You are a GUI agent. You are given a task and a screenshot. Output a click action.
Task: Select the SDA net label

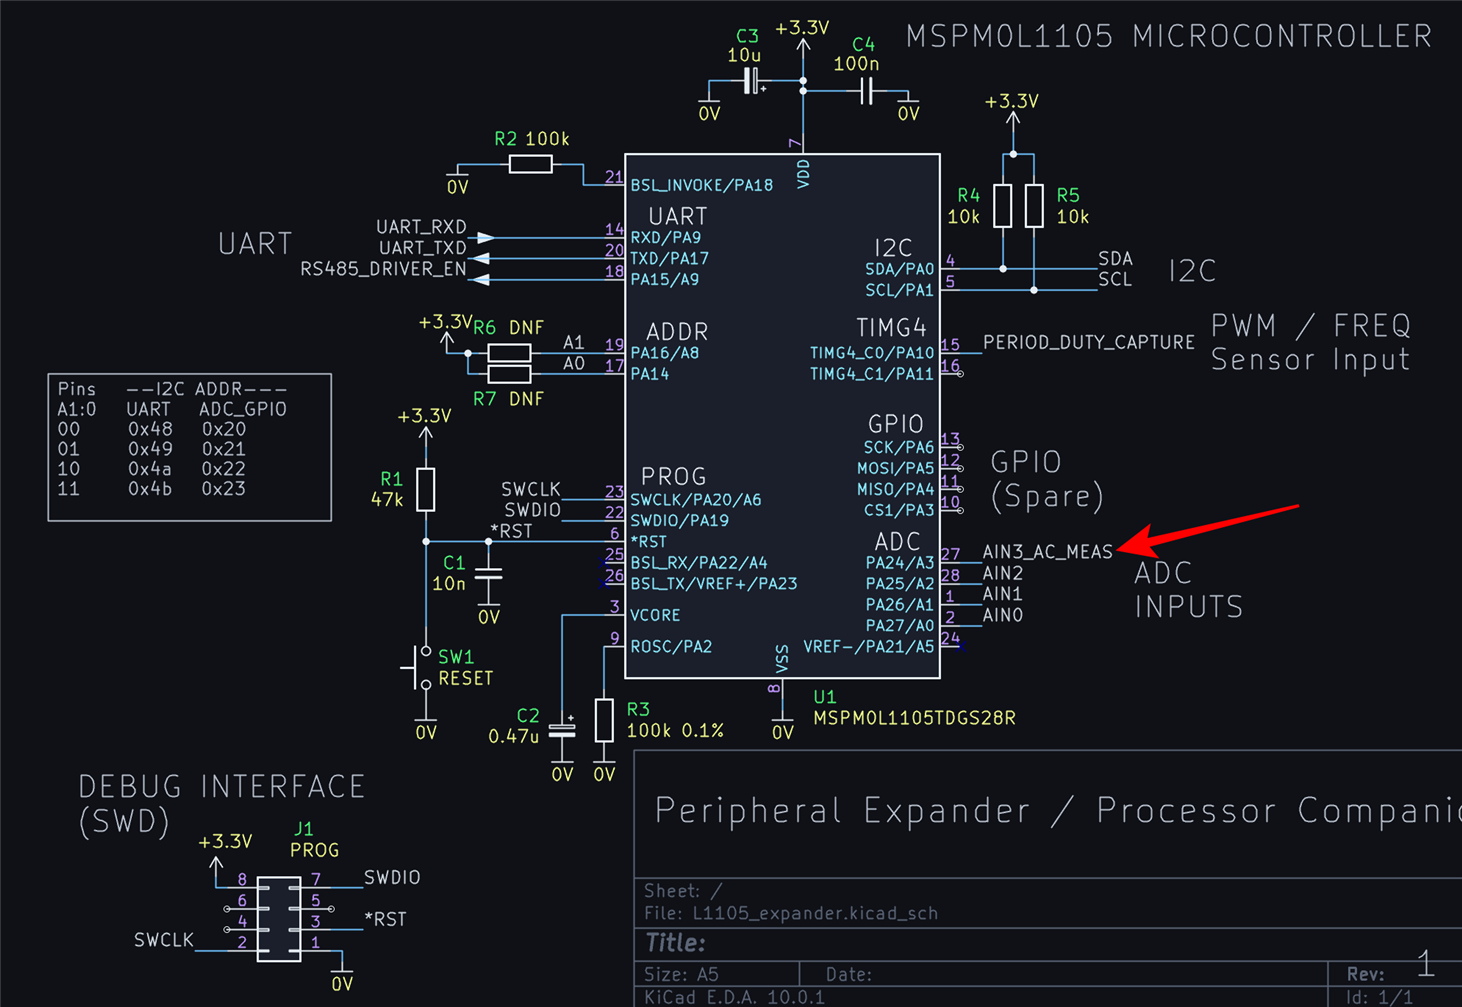pyautogui.click(x=1115, y=259)
